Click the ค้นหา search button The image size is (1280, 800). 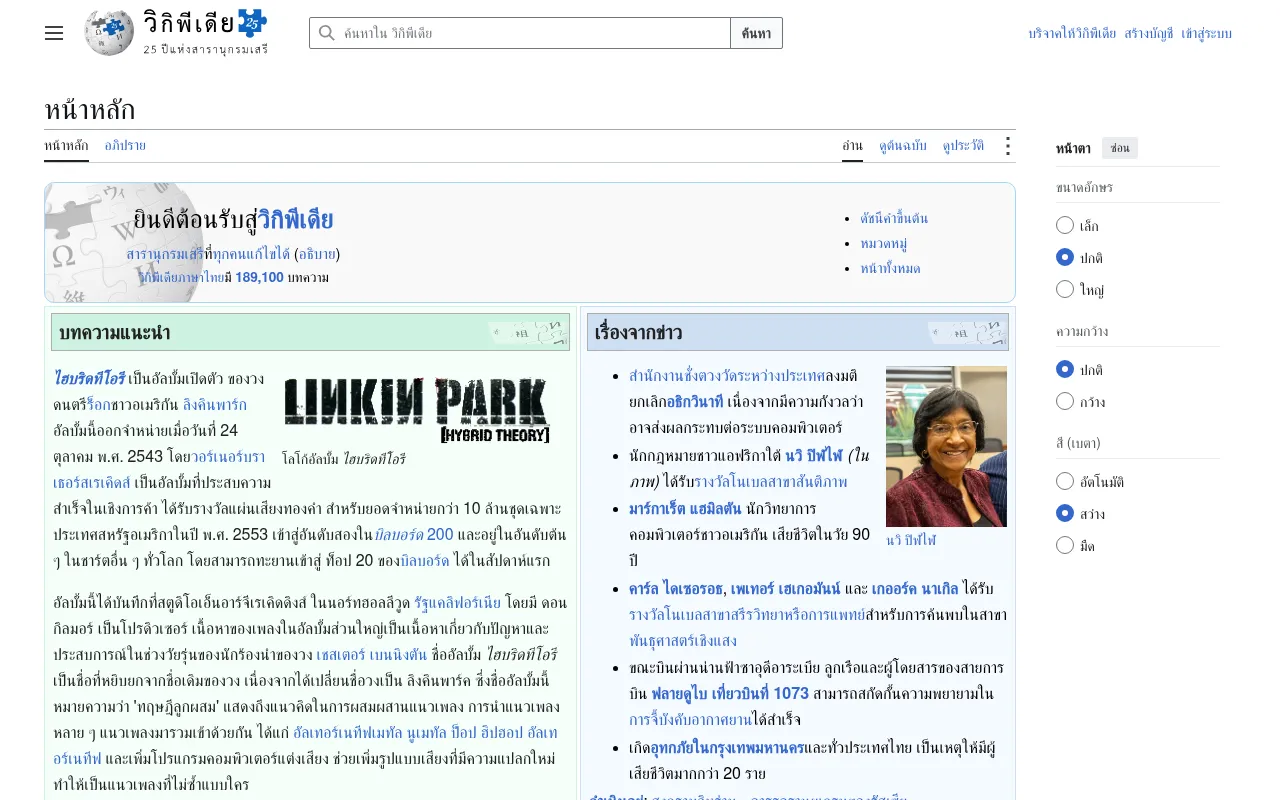click(x=757, y=33)
